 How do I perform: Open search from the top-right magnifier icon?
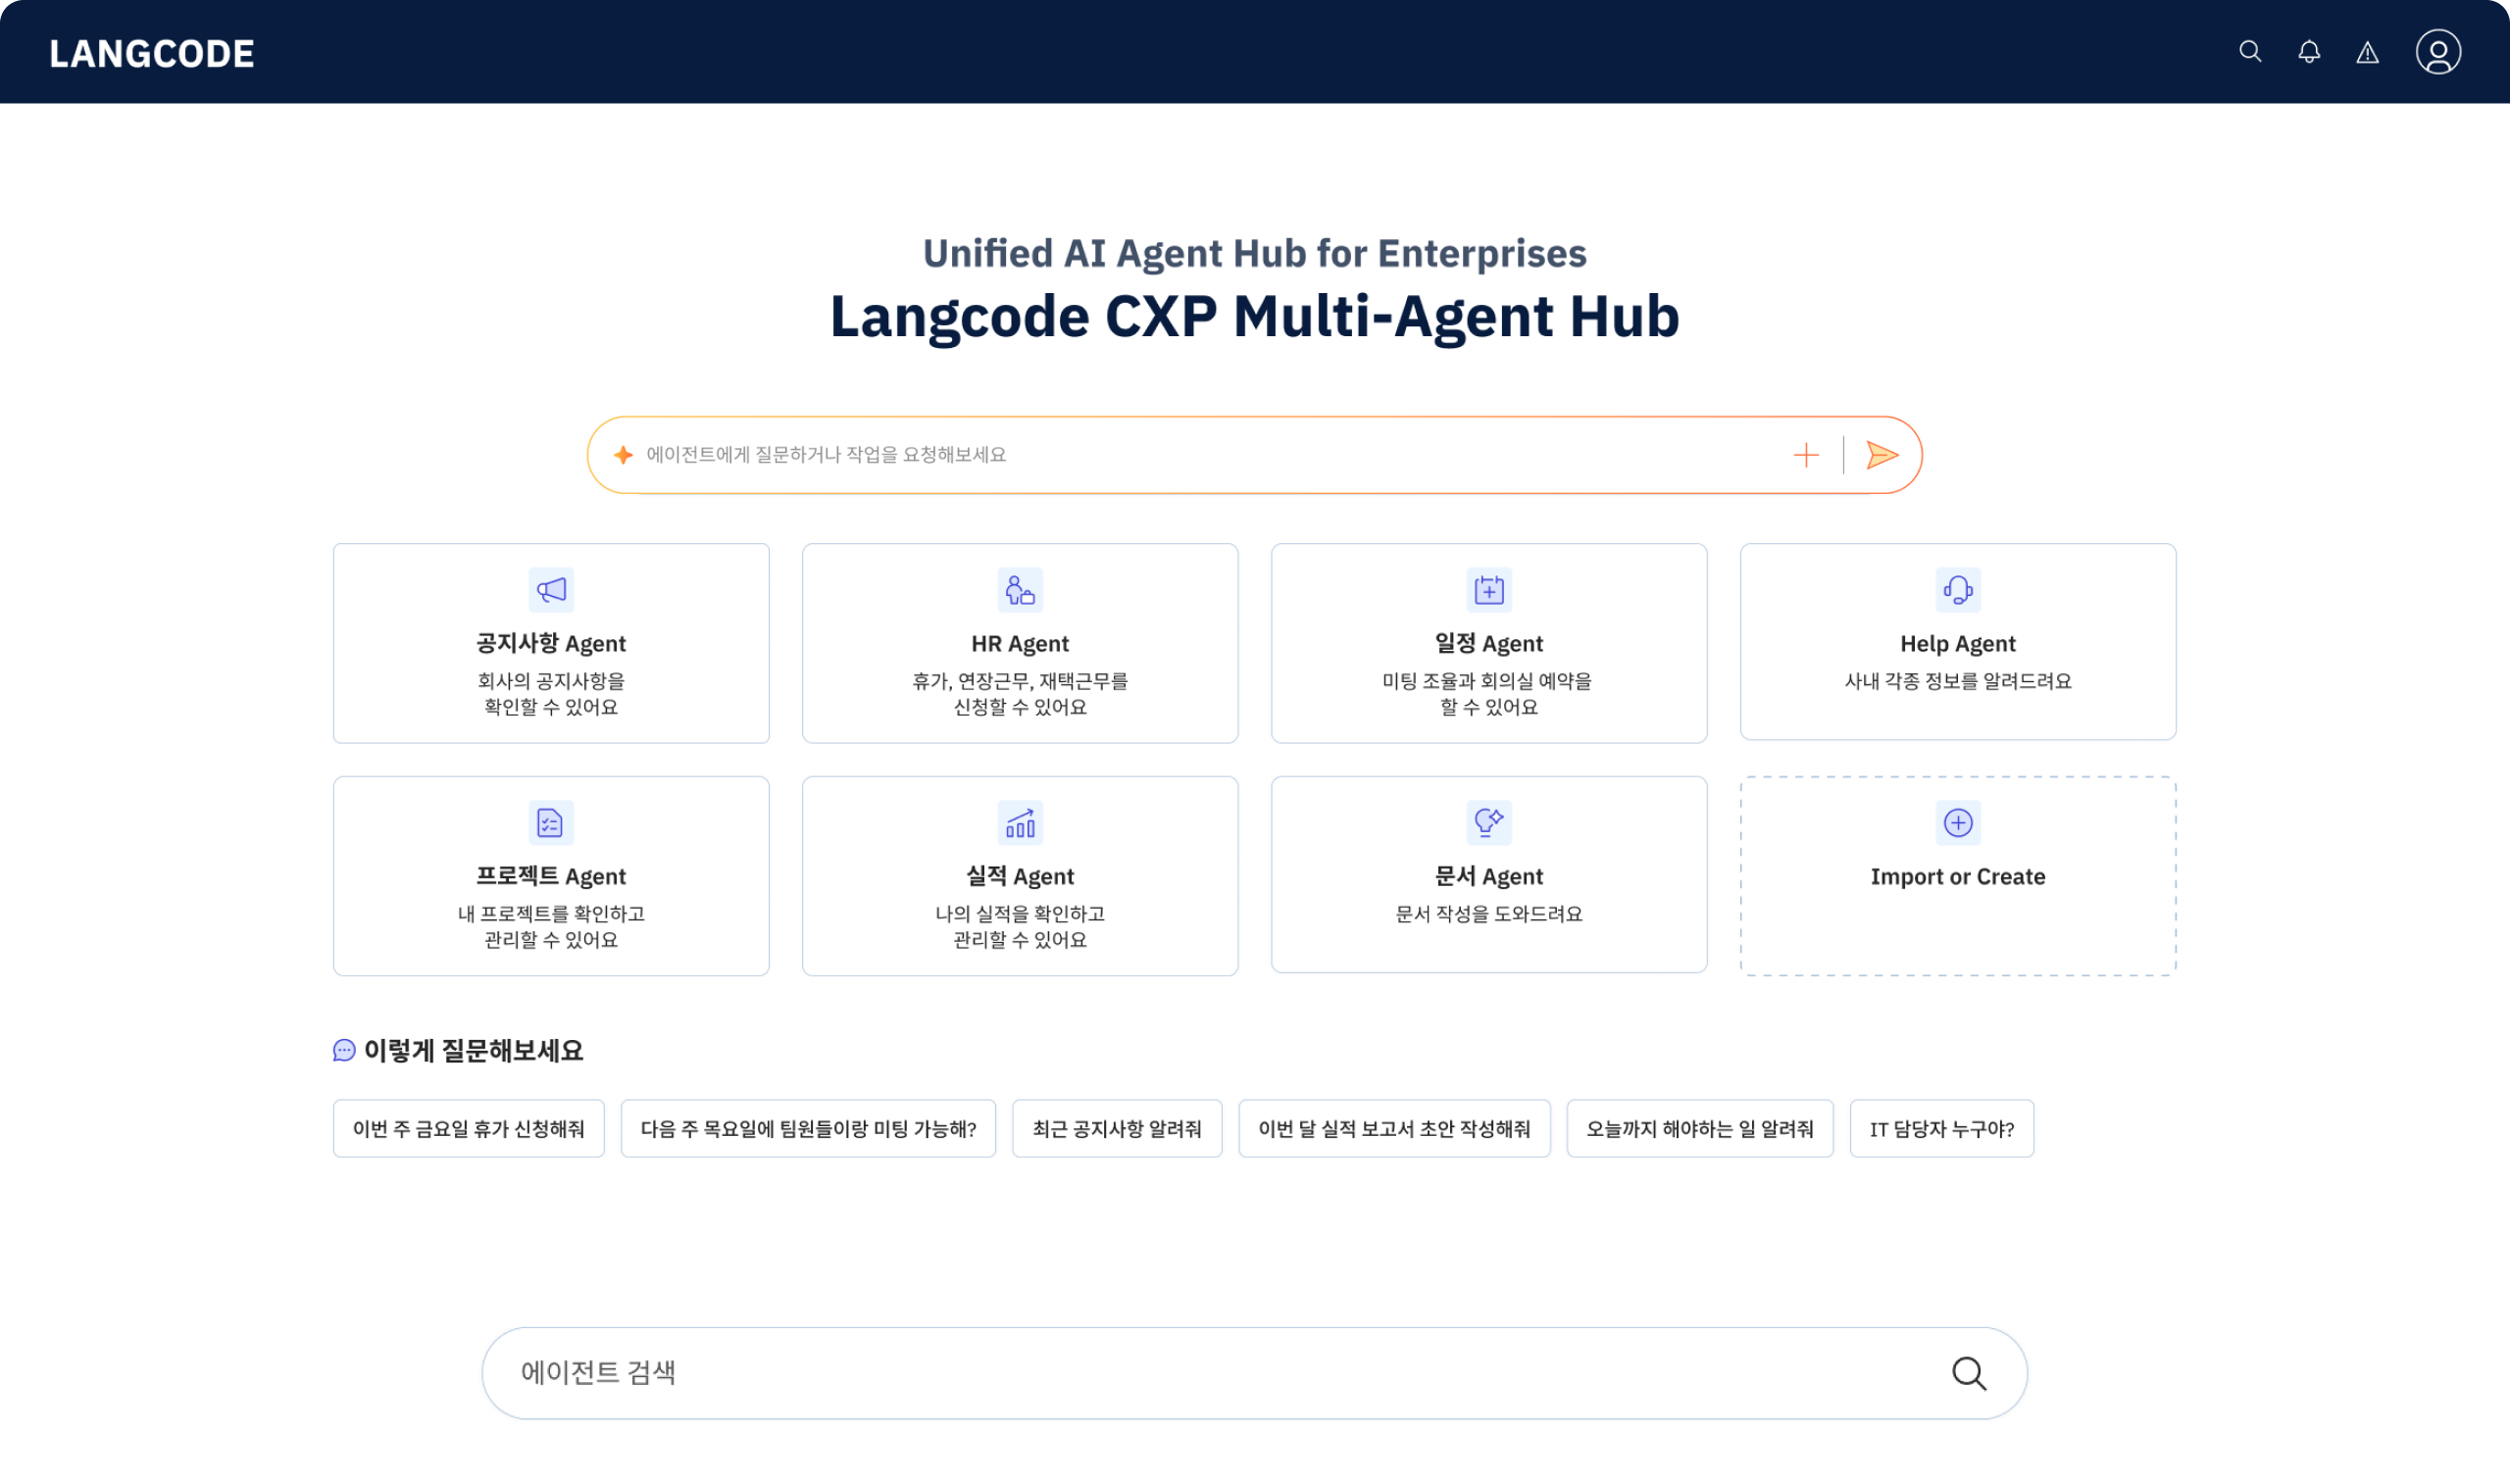[2250, 52]
